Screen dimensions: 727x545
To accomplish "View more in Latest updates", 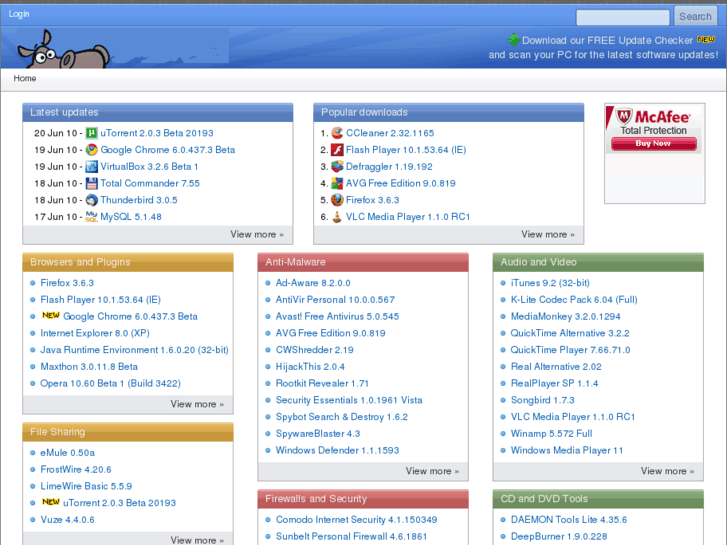I will tap(257, 235).
